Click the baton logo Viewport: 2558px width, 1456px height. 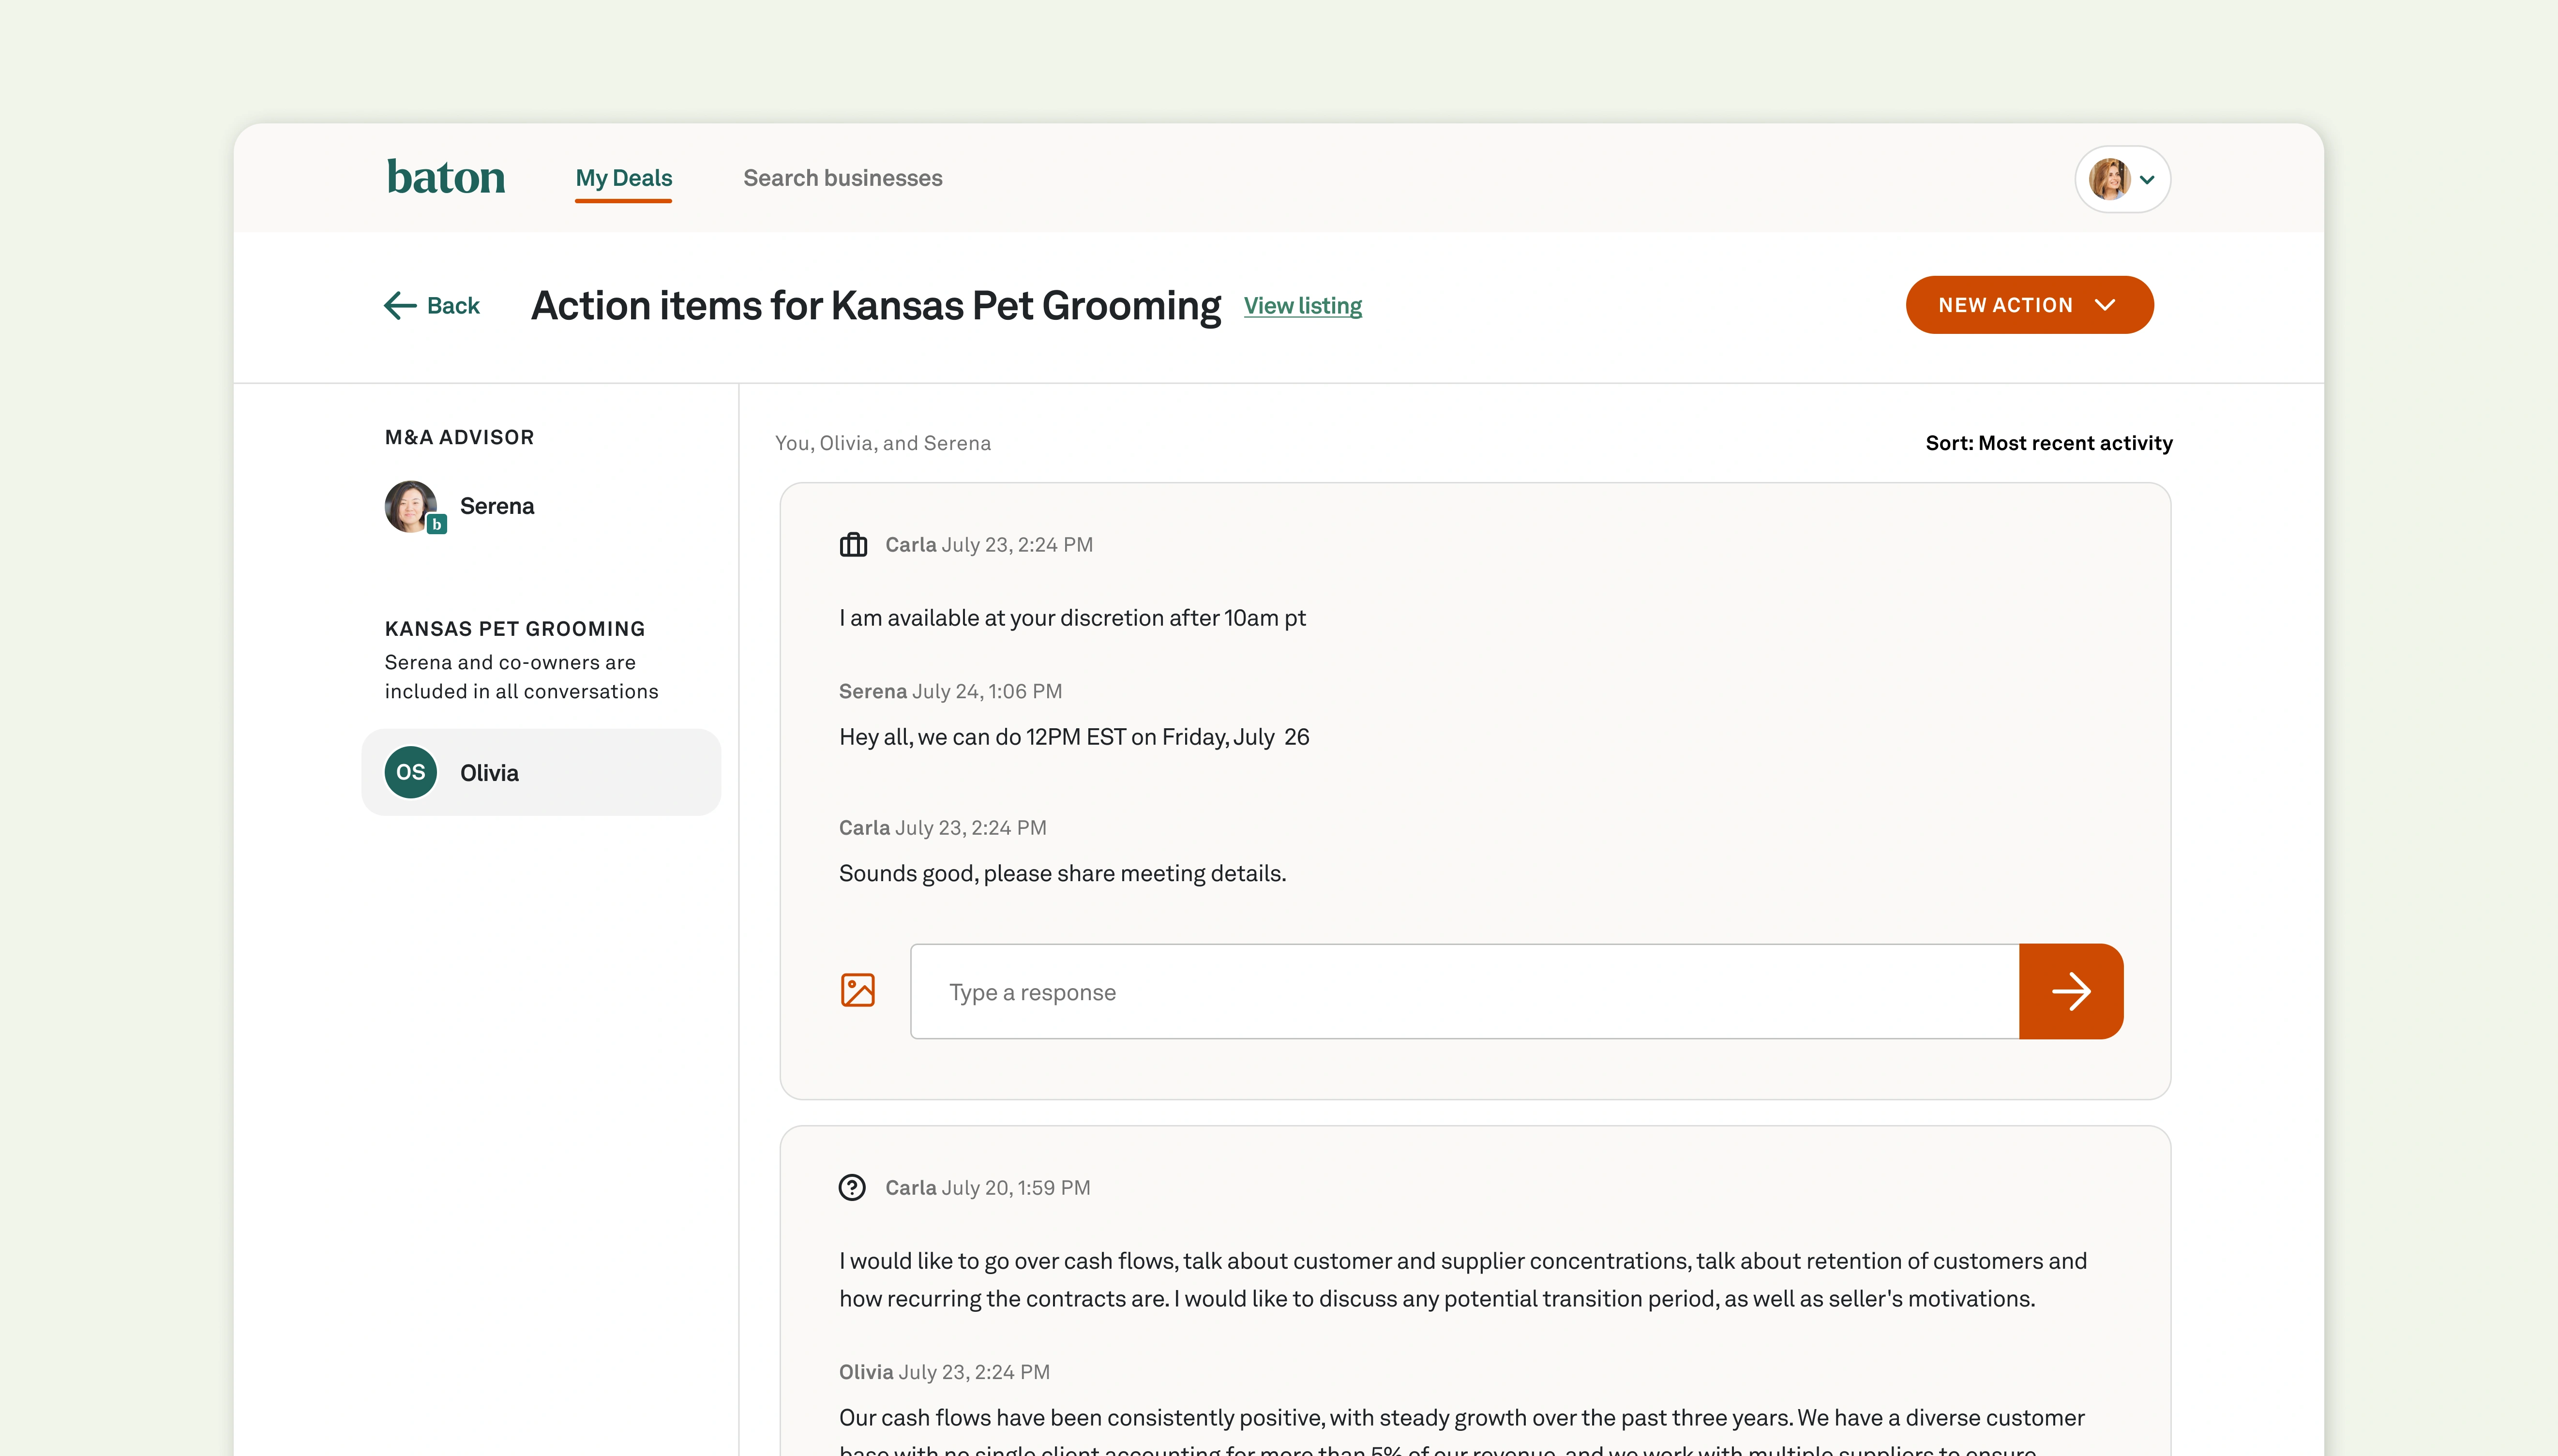[446, 177]
